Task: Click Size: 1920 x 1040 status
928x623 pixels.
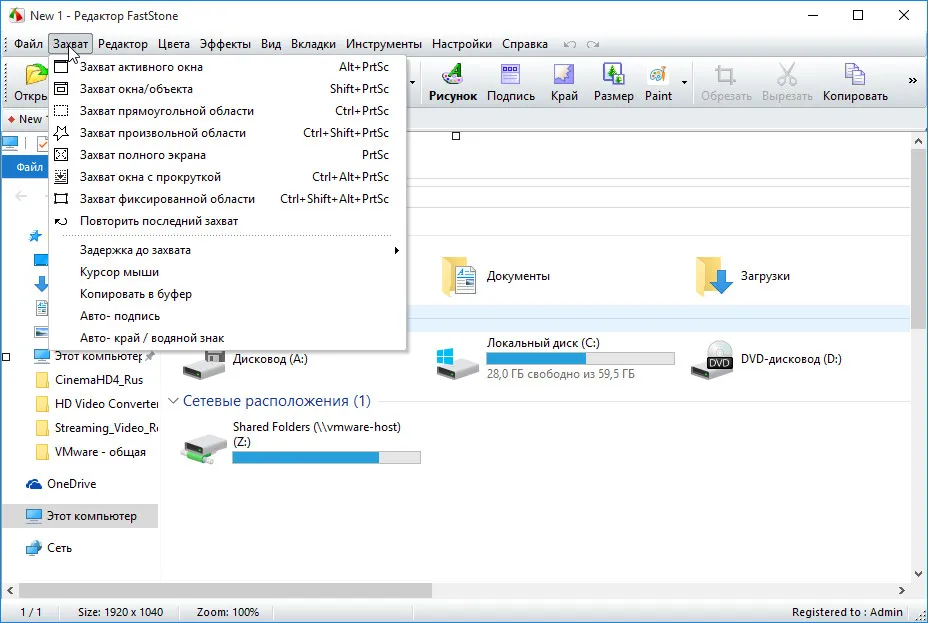Action: pos(121,612)
